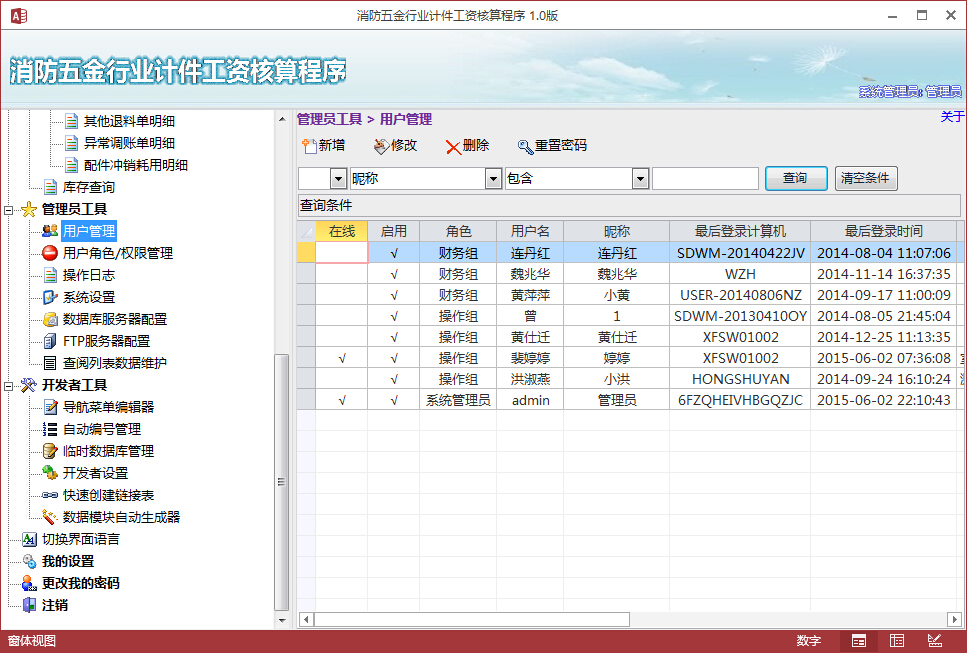Collapse the 开发者工具 tree node

point(9,387)
